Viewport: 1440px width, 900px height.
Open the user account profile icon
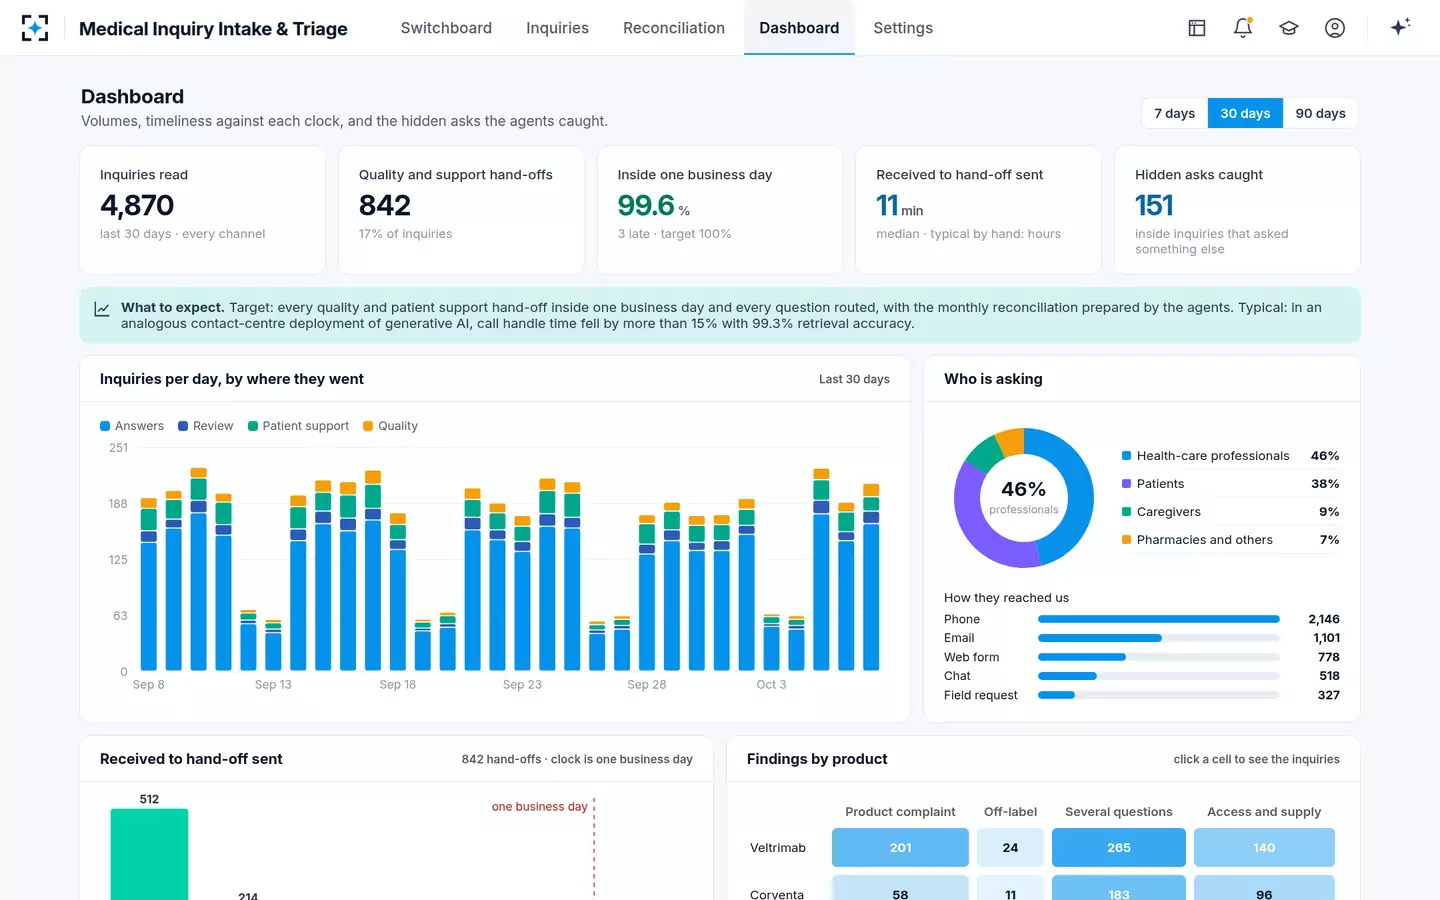pyautogui.click(x=1335, y=28)
